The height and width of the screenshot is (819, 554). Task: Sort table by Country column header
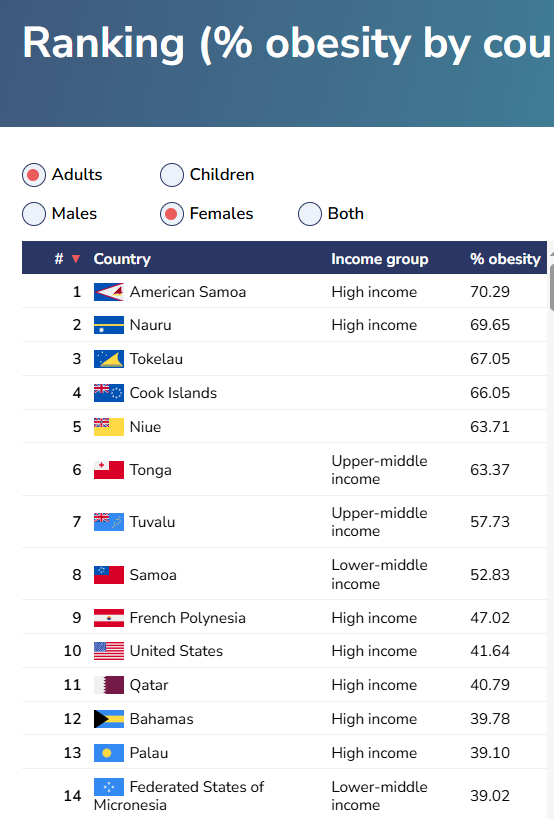(122, 259)
